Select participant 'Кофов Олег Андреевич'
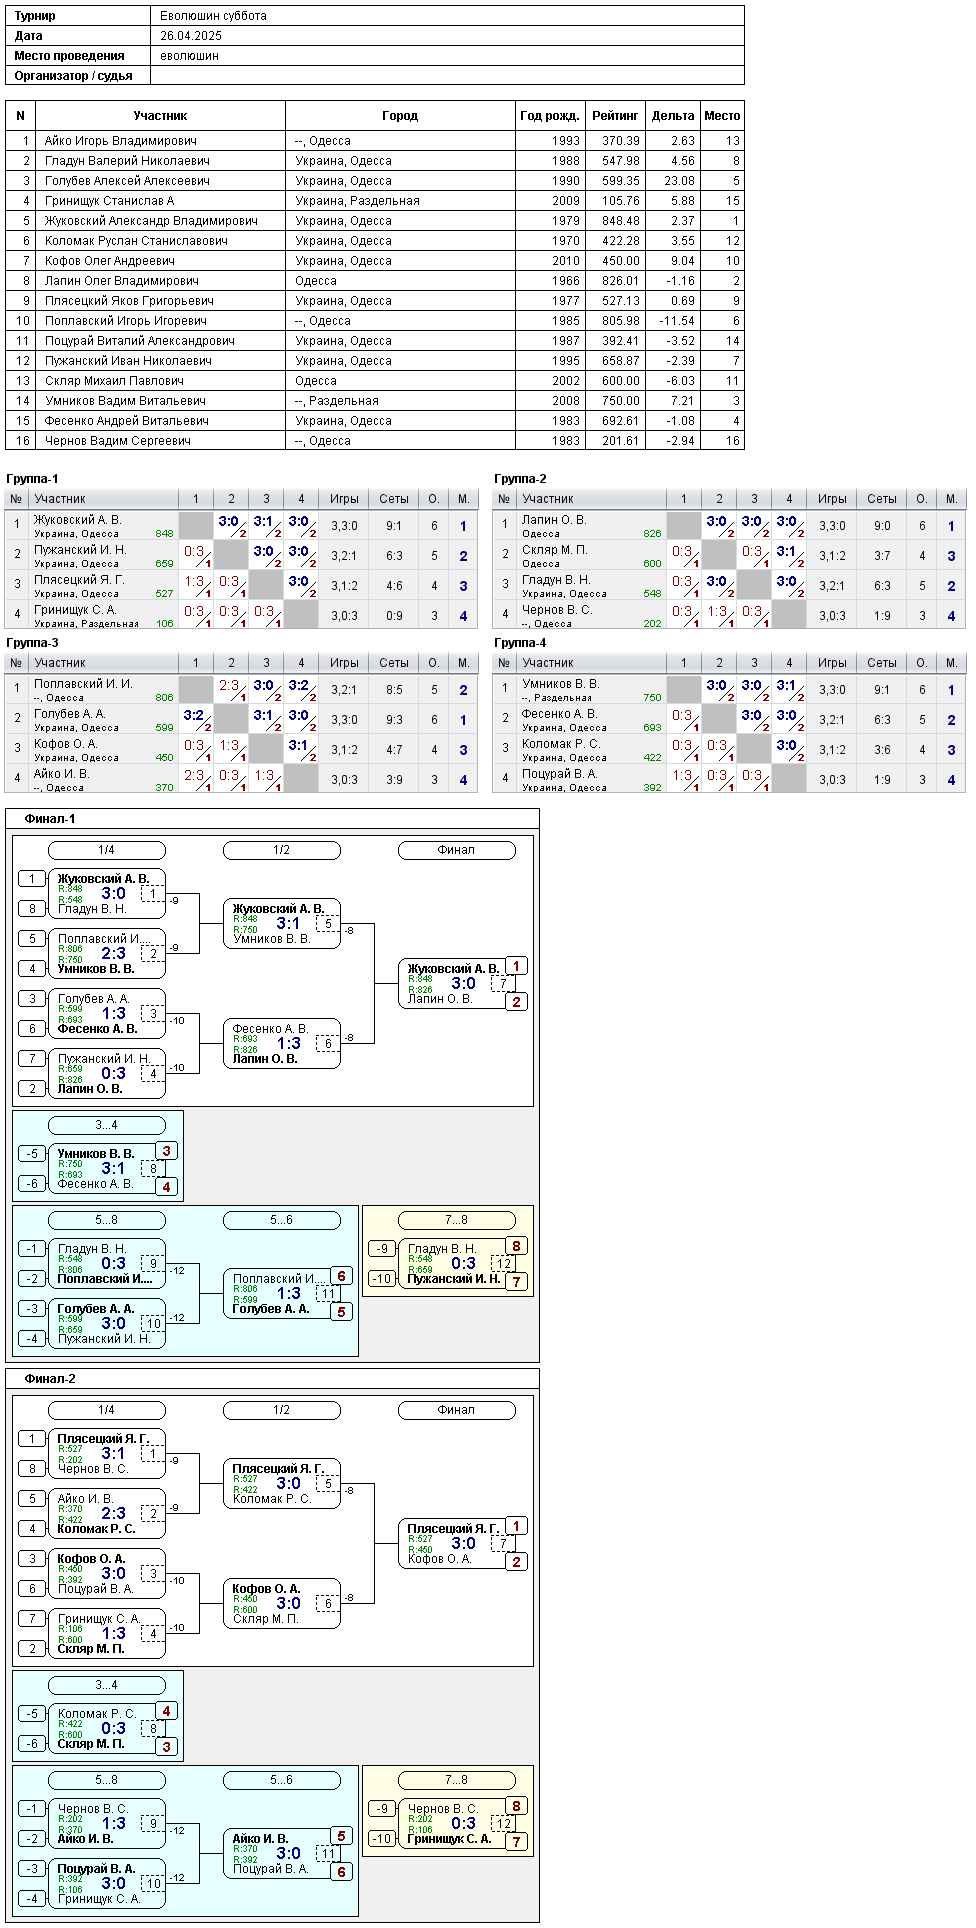 click(x=109, y=261)
